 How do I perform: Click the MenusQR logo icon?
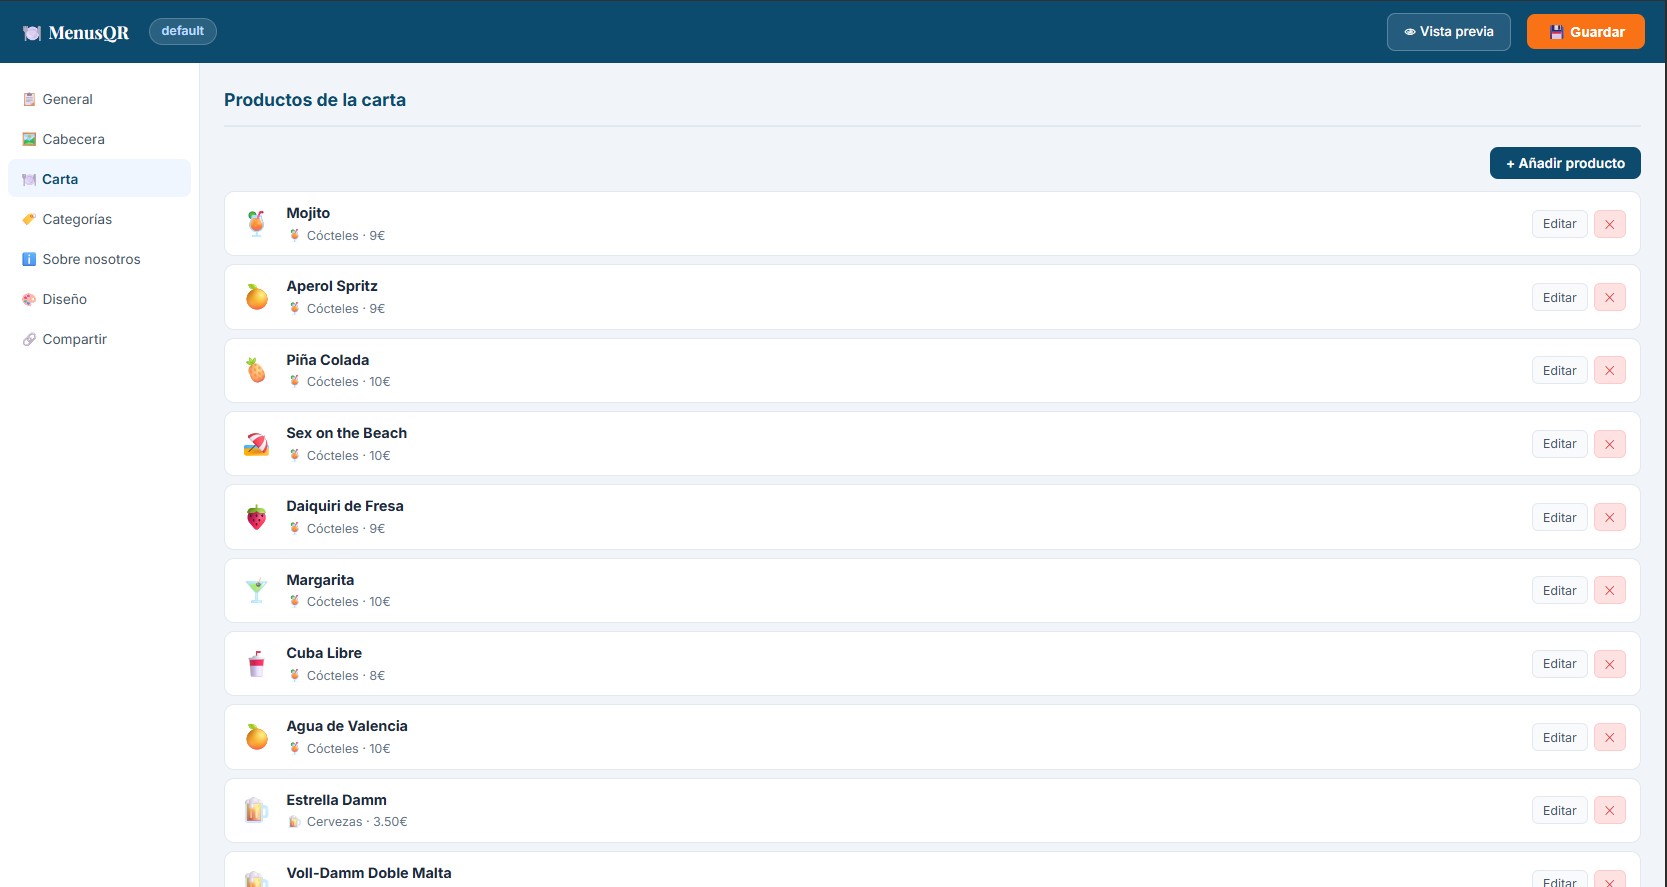(32, 33)
